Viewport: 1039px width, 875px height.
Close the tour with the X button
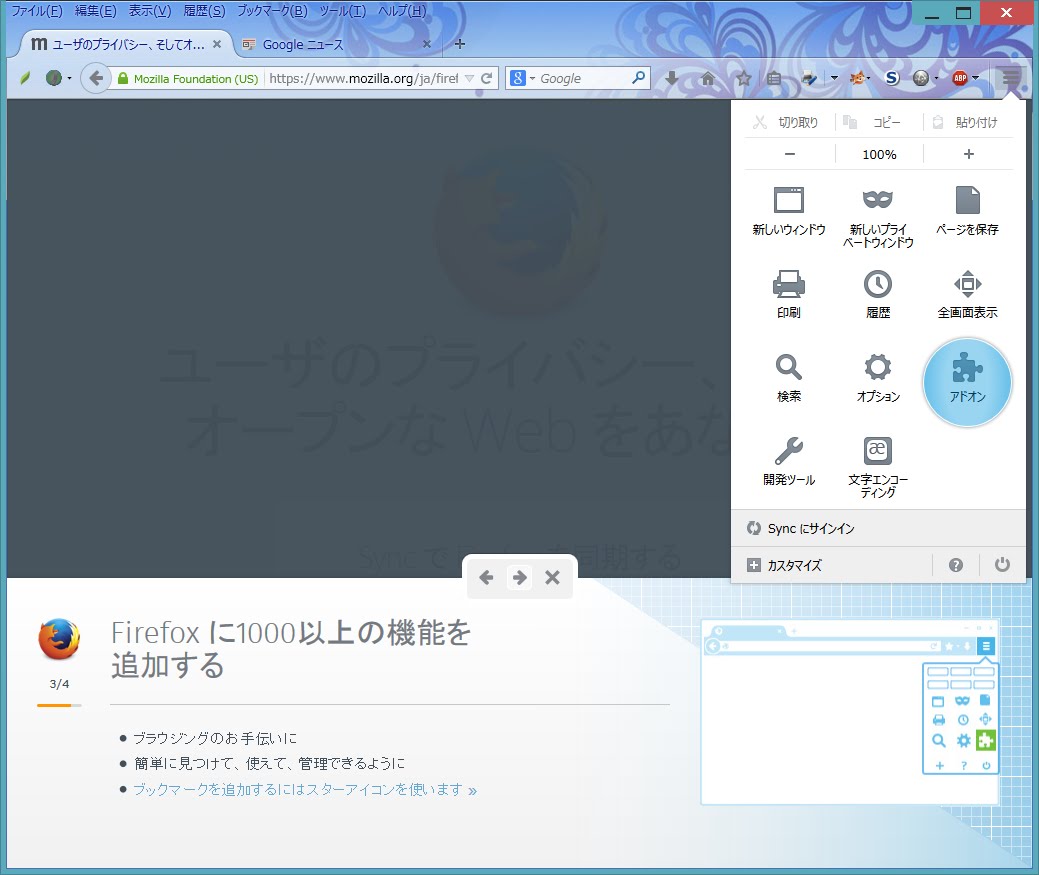point(552,578)
